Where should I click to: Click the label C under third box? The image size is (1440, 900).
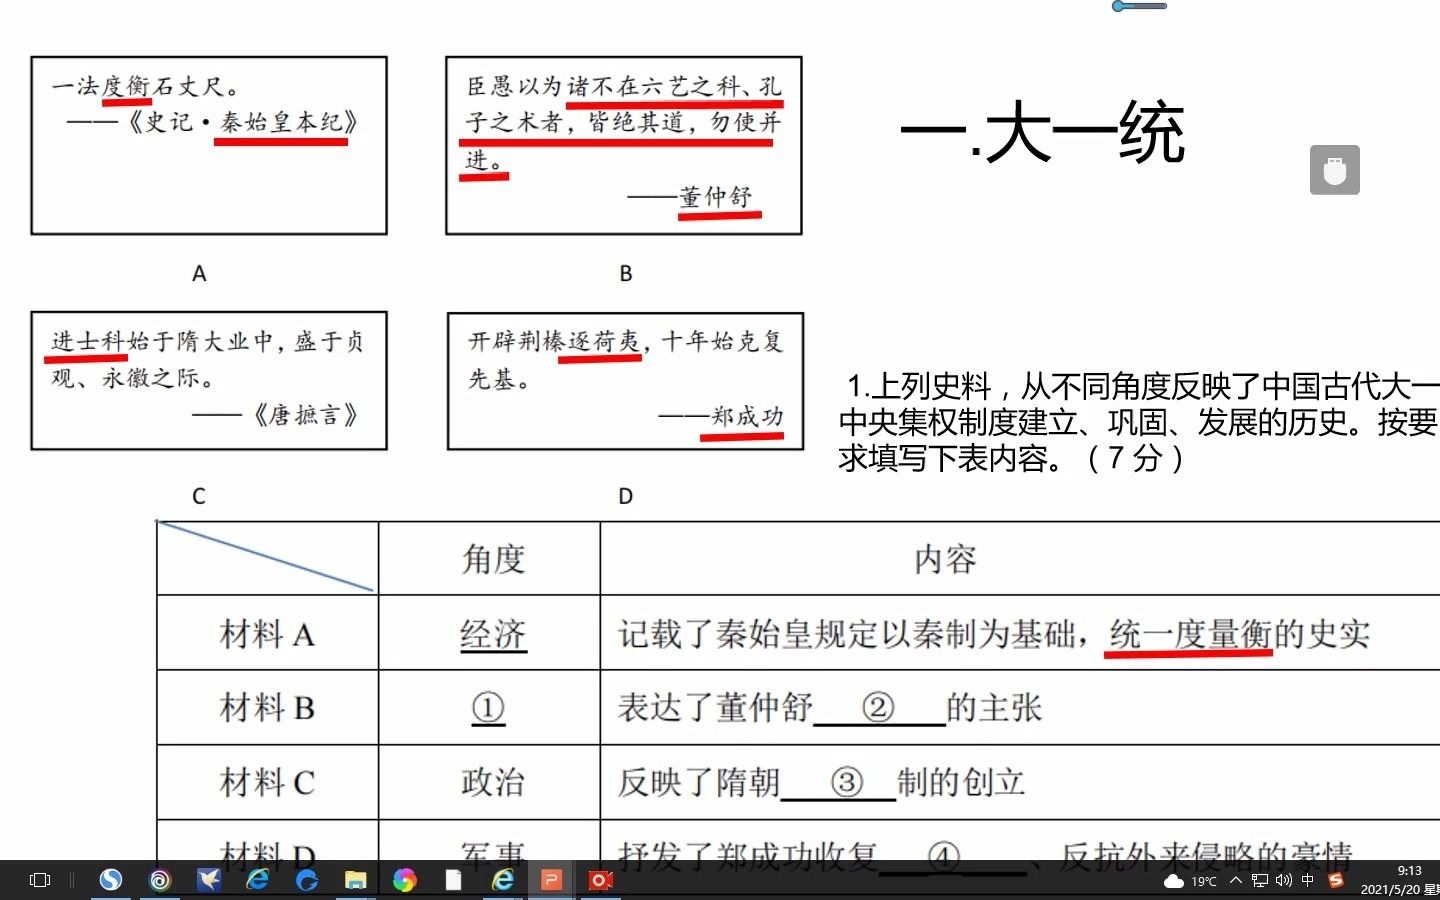(198, 496)
